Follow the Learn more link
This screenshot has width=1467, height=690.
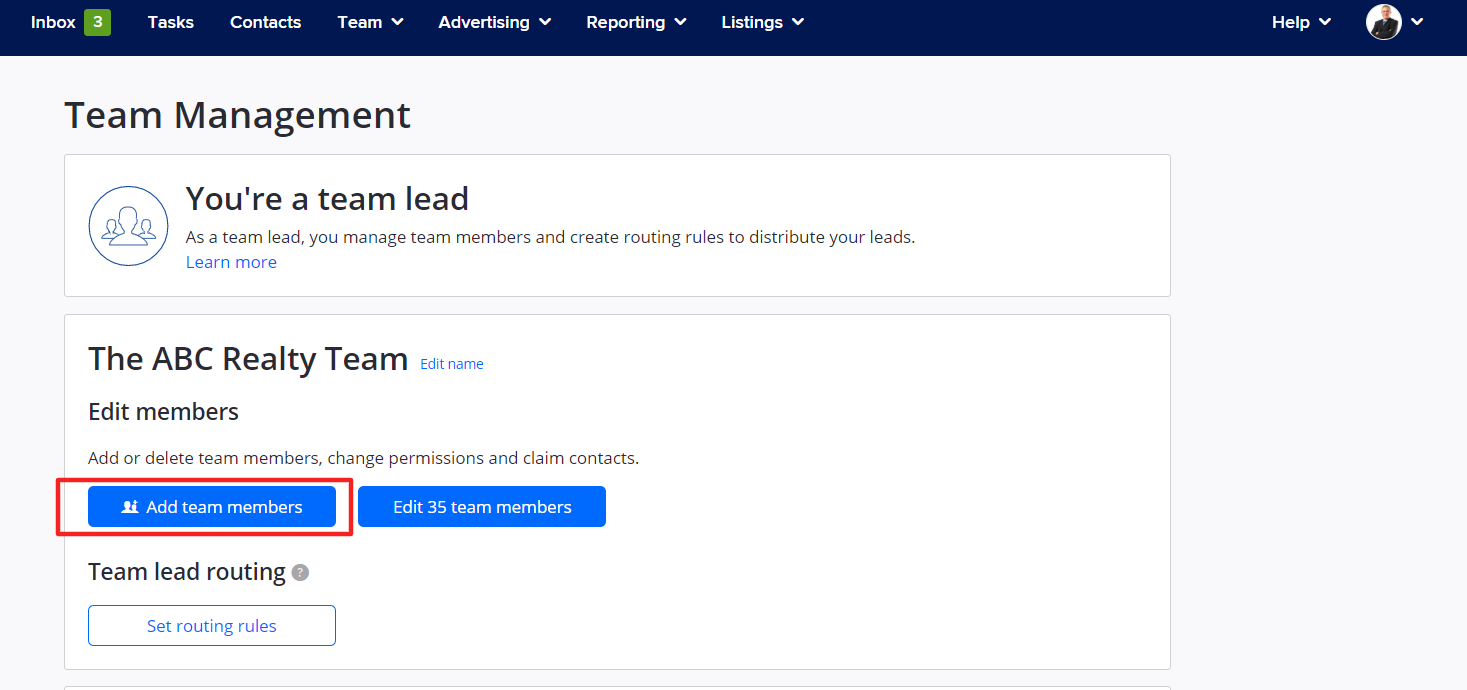(231, 262)
